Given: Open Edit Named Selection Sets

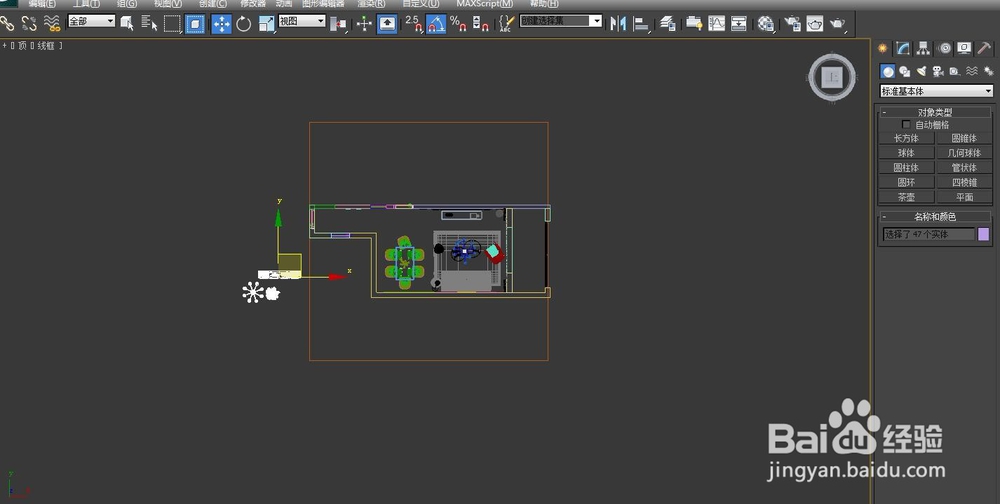Looking at the screenshot, I should tap(506, 24).
